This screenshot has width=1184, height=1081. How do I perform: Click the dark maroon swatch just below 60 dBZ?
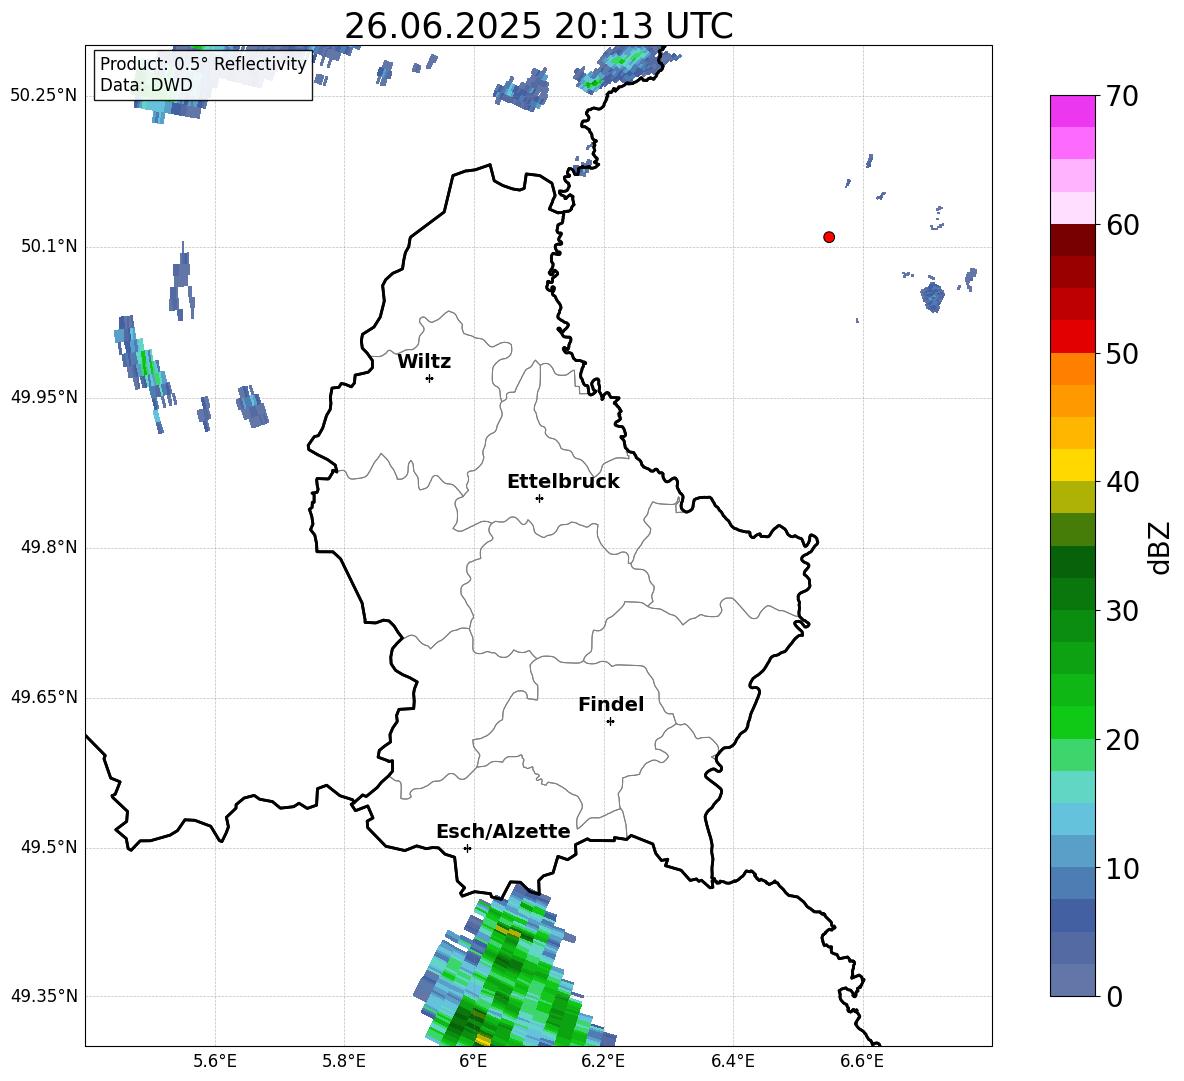coord(1072,240)
